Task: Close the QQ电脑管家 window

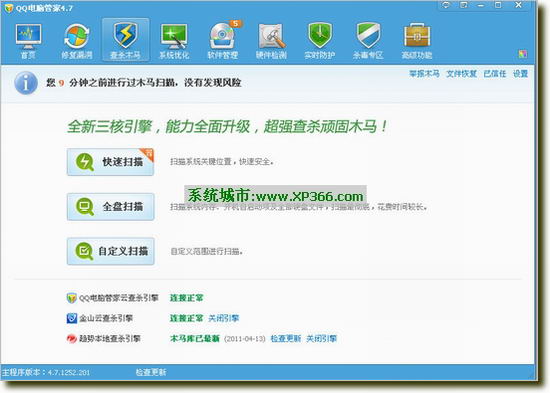Action: pos(518,5)
